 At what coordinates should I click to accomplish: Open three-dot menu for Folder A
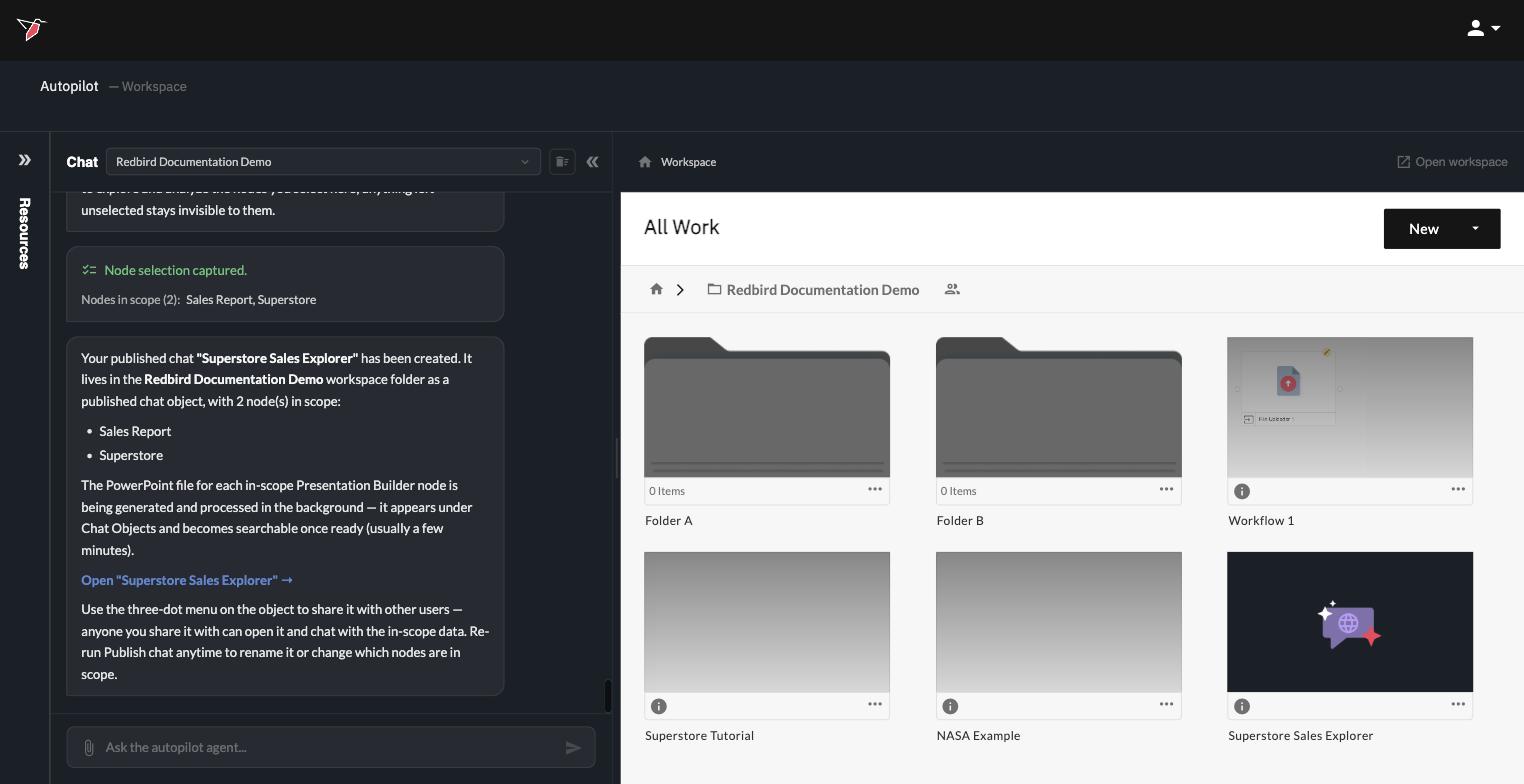pyautogui.click(x=875, y=489)
